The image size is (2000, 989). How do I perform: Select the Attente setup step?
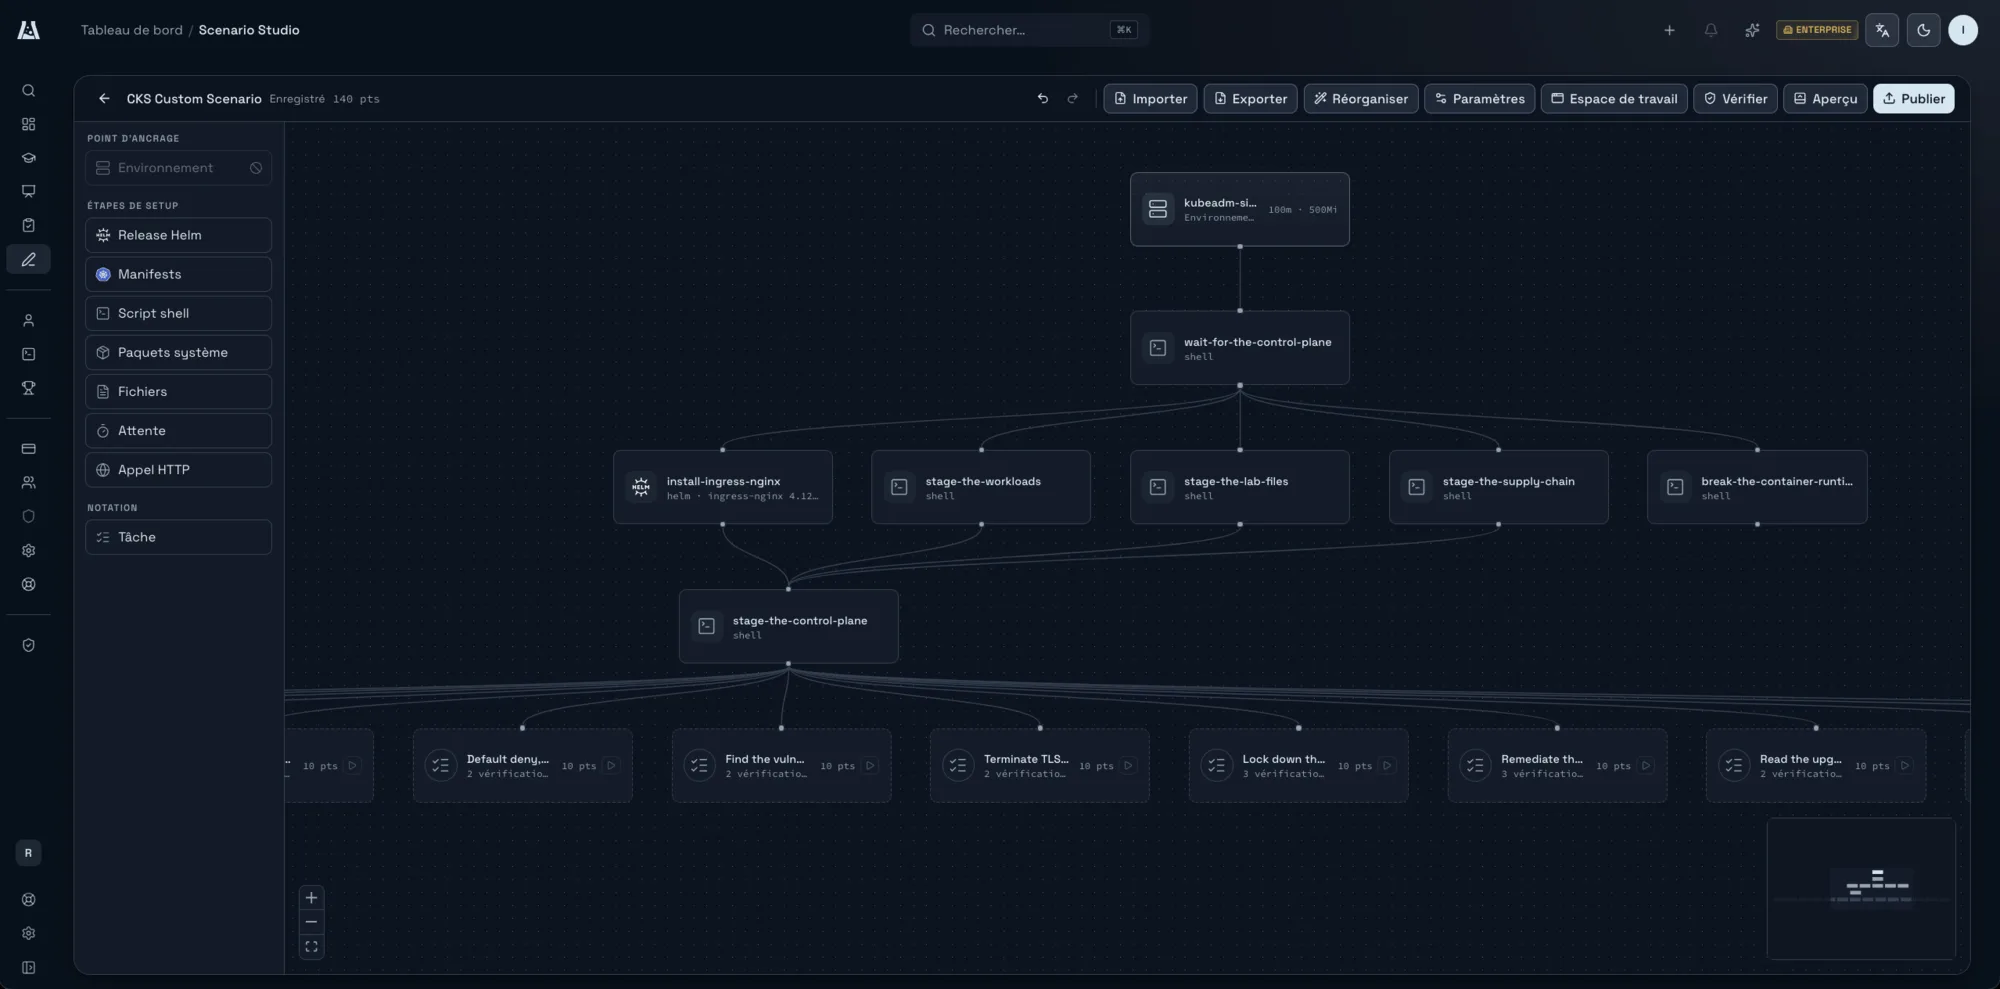[x=178, y=431]
